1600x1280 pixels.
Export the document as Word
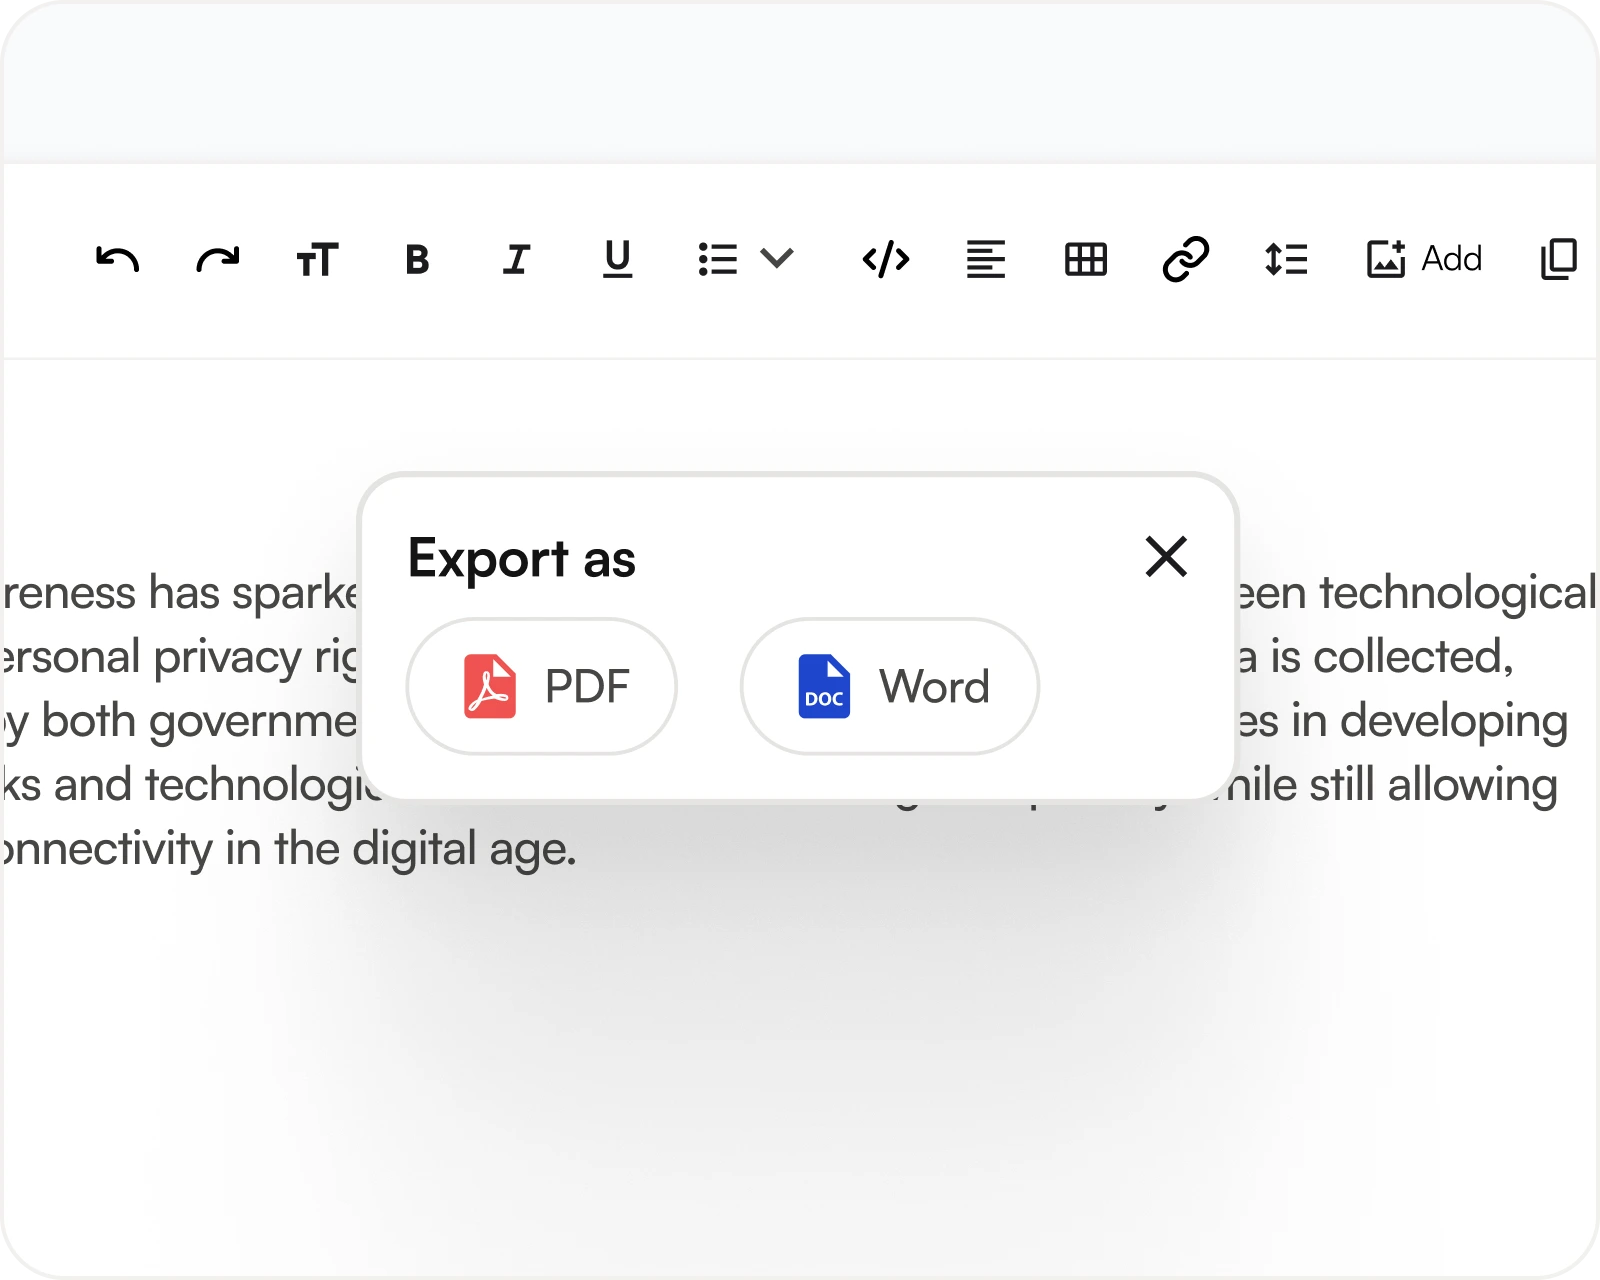click(890, 686)
